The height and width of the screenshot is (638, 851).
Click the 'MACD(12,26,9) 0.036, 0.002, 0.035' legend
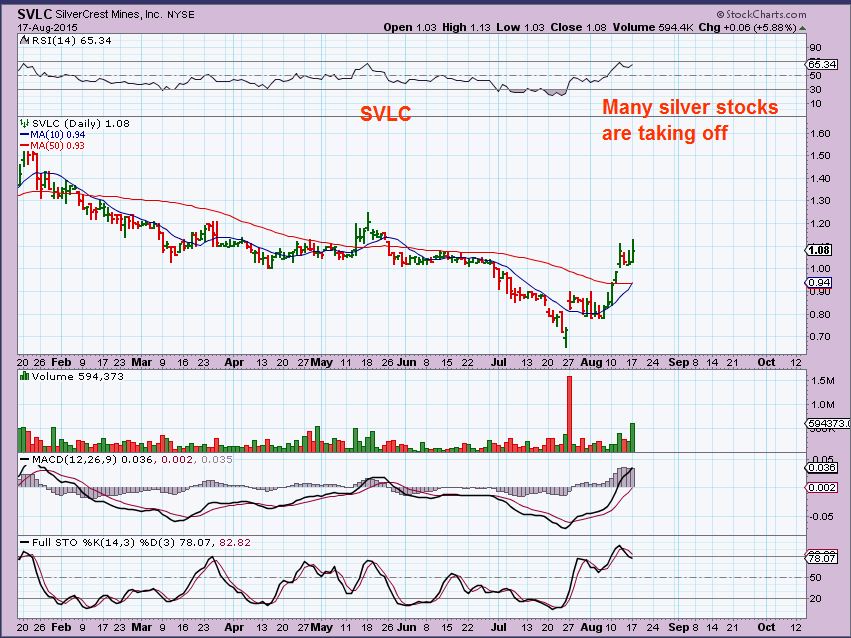click(132, 460)
